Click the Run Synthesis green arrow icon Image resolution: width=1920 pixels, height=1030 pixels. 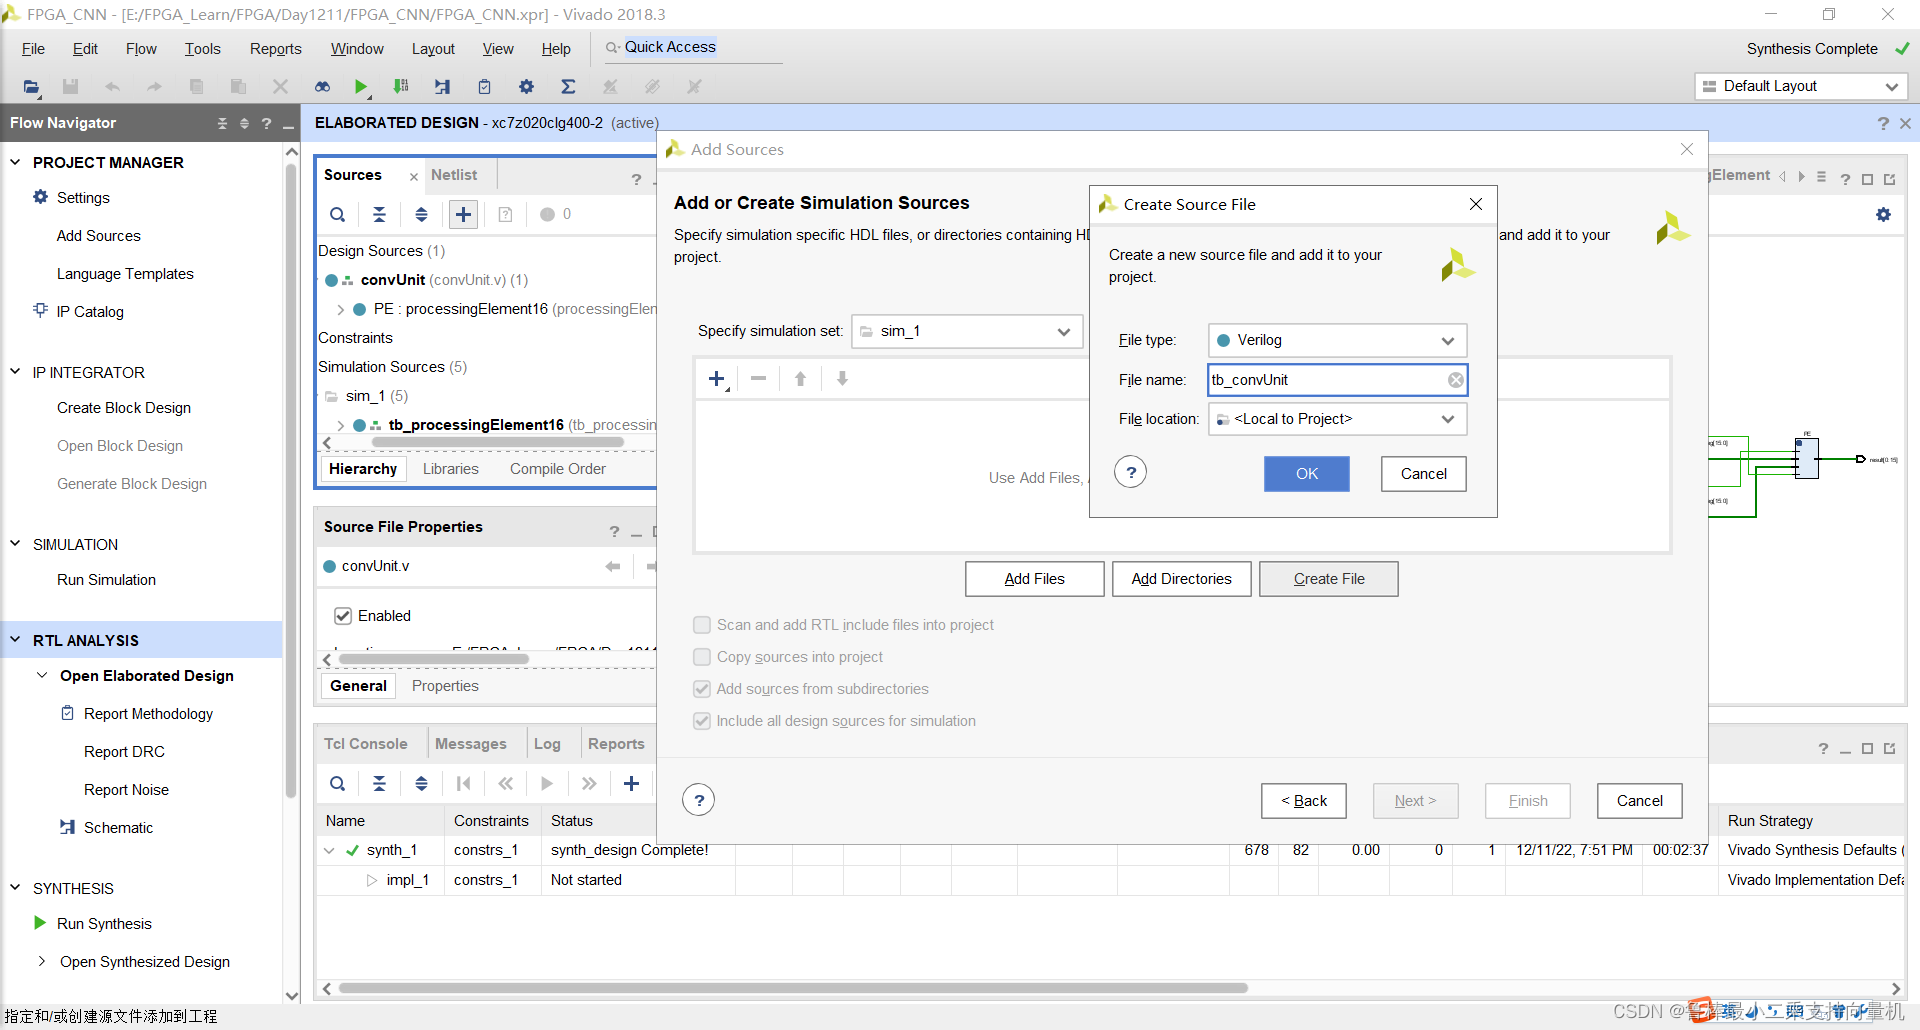tap(40, 923)
